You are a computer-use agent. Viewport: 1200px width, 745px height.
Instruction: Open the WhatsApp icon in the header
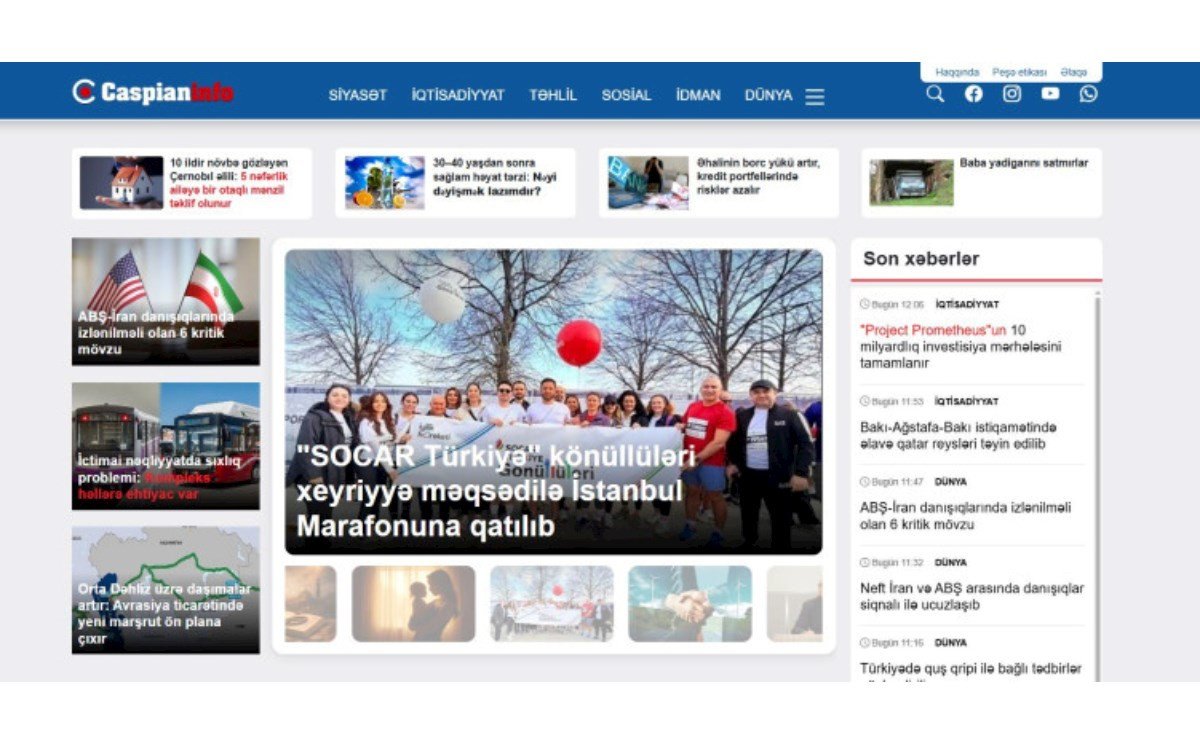pyautogui.click(x=1088, y=94)
